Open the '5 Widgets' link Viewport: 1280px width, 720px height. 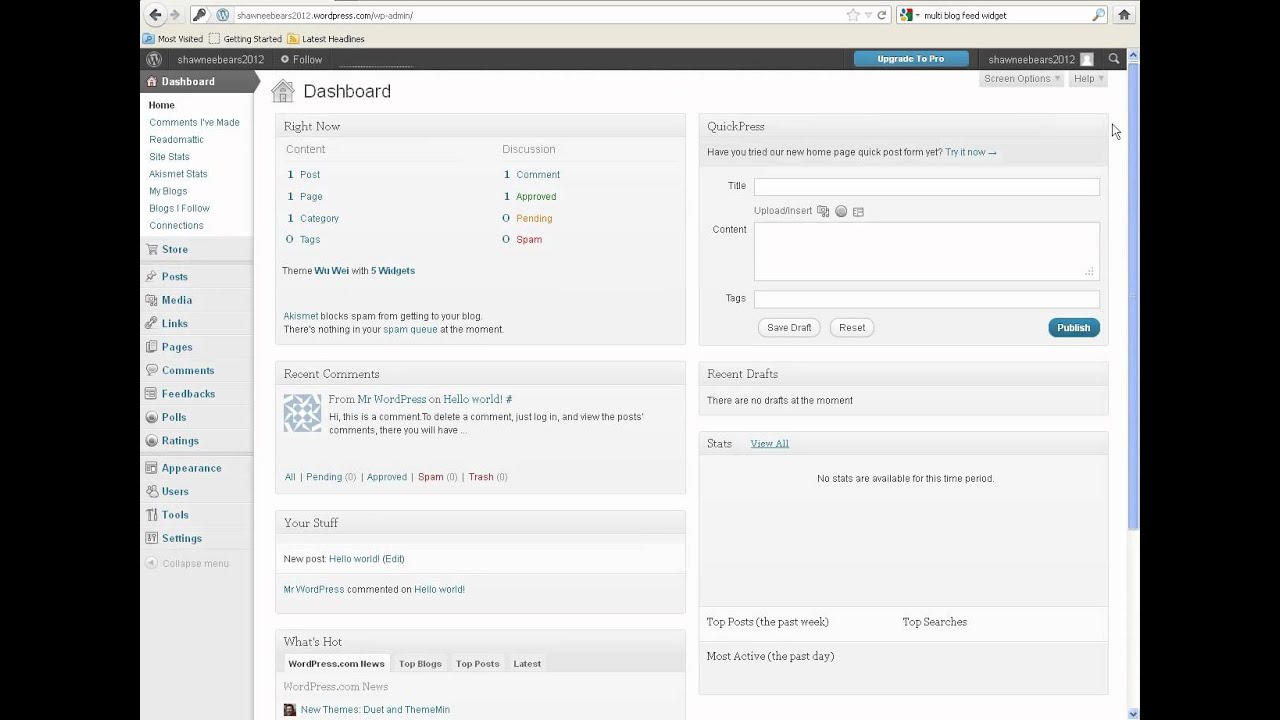[393, 271]
